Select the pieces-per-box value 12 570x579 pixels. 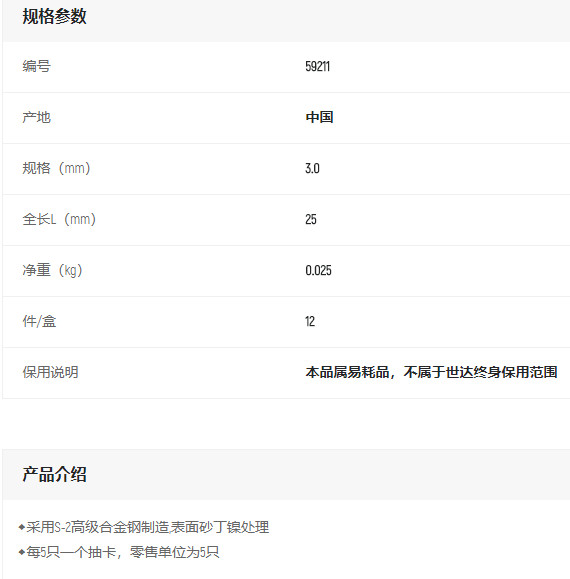tap(310, 321)
